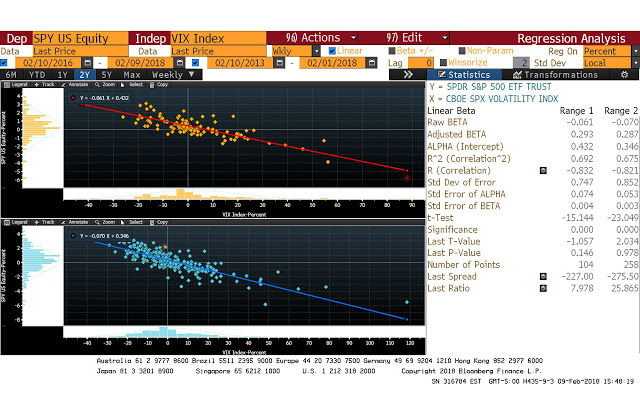Enable the Beta +/- checkbox
The image size is (640, 394).
point(392,51)
